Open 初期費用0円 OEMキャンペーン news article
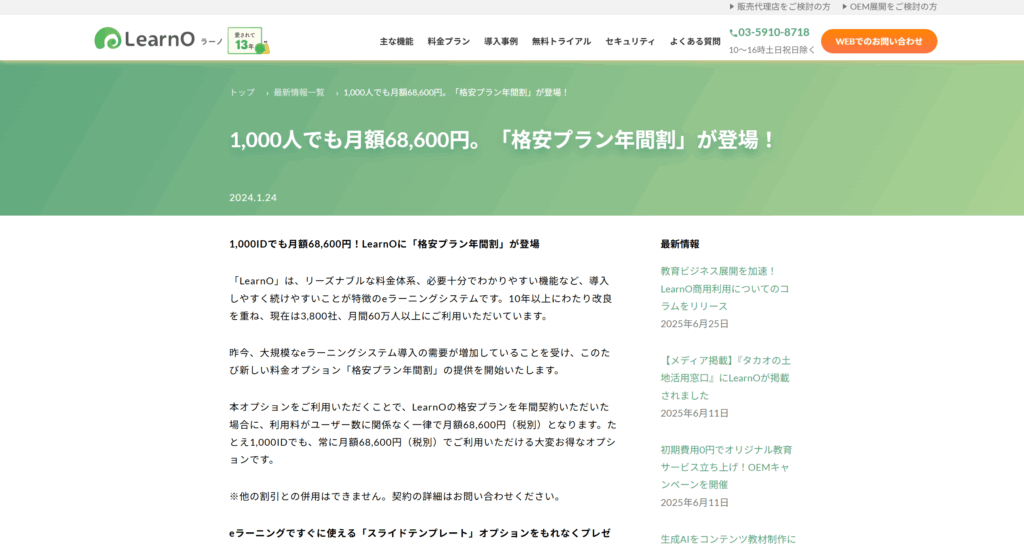 (x=726, y=467)
